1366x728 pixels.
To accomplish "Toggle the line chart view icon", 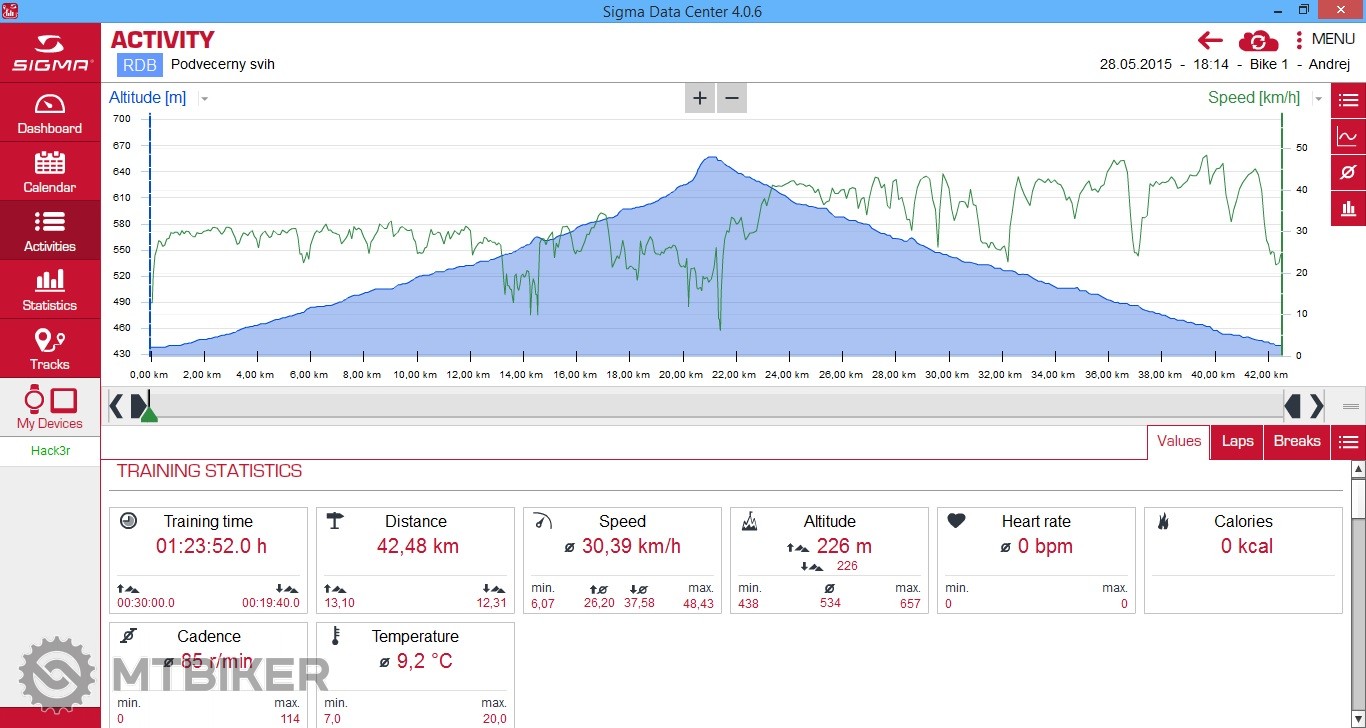I will 1348,136.
